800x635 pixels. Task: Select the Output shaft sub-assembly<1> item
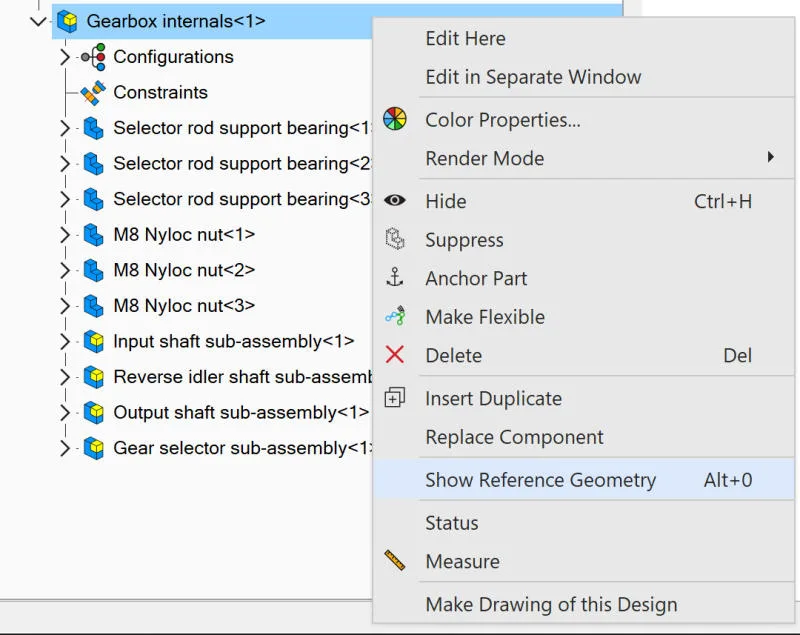(x=241, y=412)
